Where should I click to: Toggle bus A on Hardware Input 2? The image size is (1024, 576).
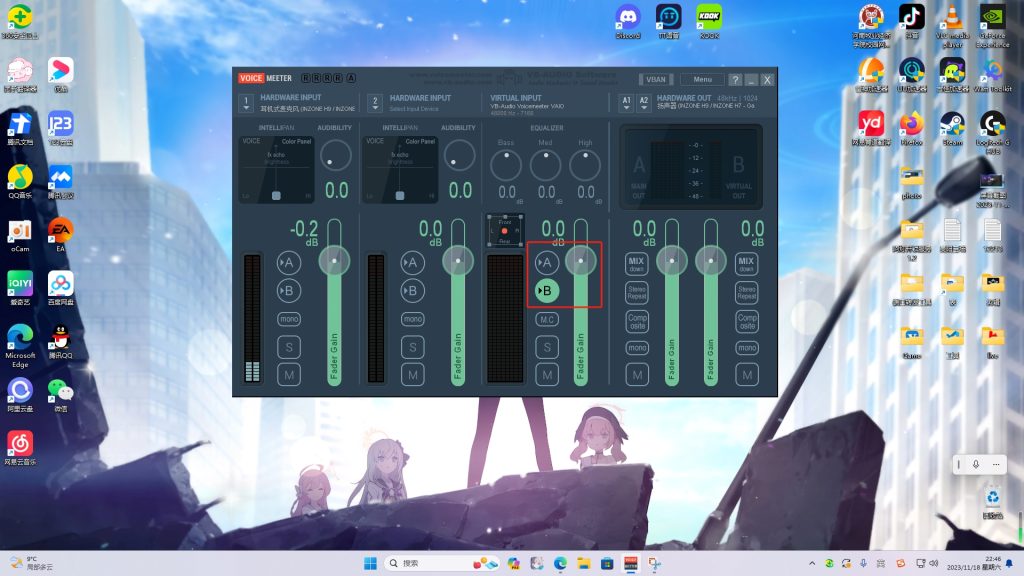click(412, 263)
